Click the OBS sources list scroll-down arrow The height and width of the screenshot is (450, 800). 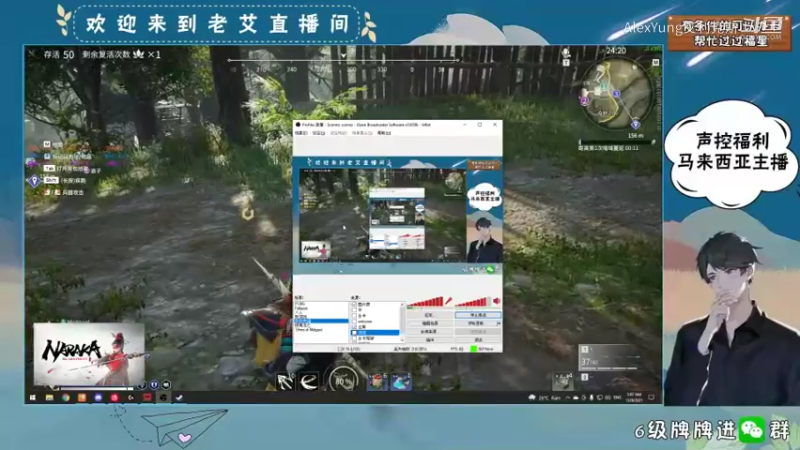402,340
